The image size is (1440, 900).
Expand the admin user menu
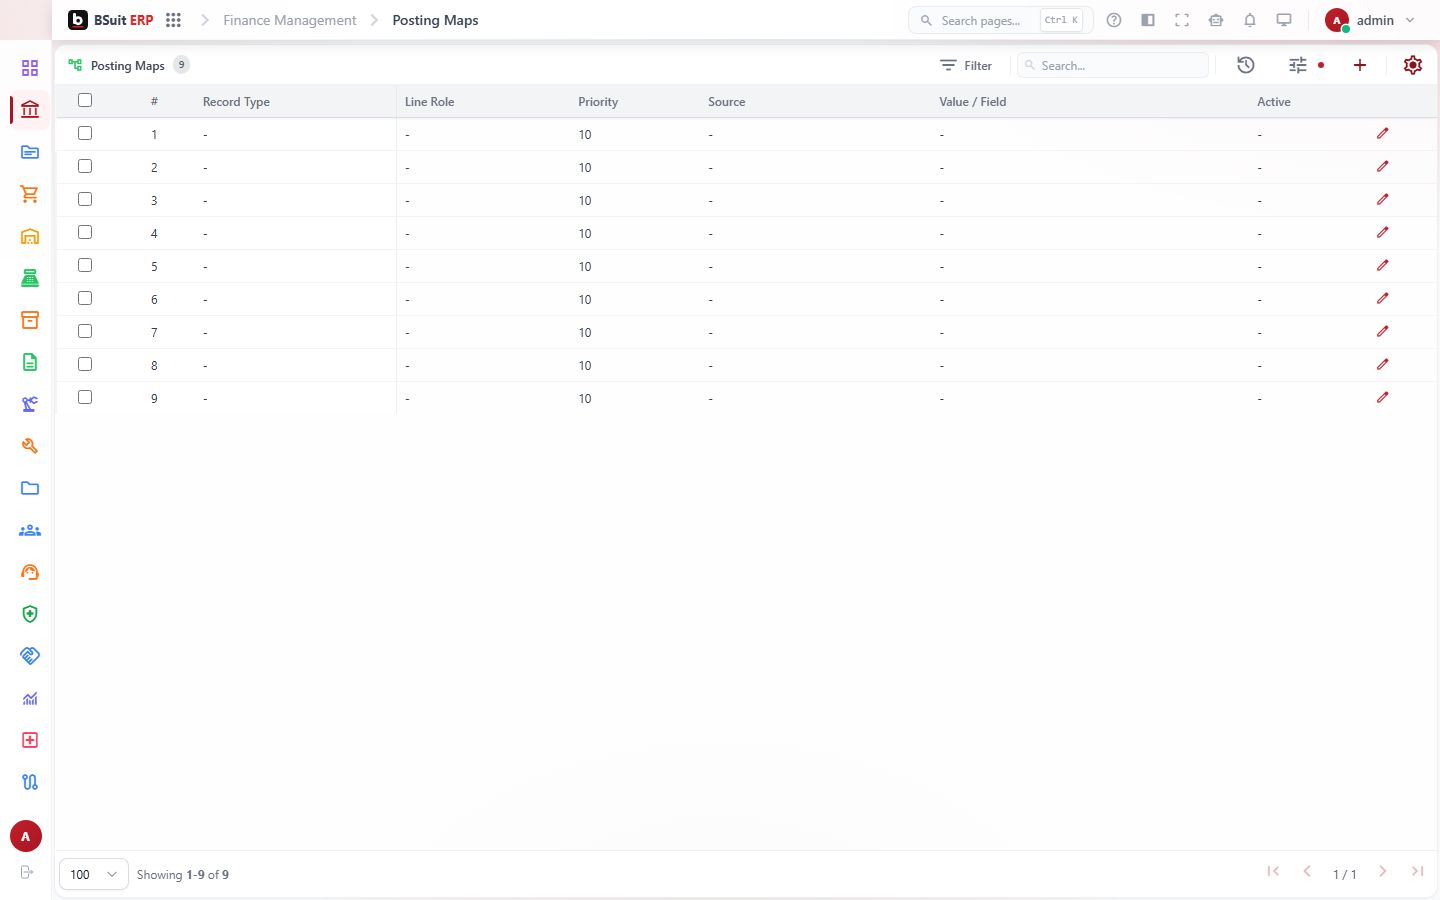pyautogui.click(x=1370, y=20)
